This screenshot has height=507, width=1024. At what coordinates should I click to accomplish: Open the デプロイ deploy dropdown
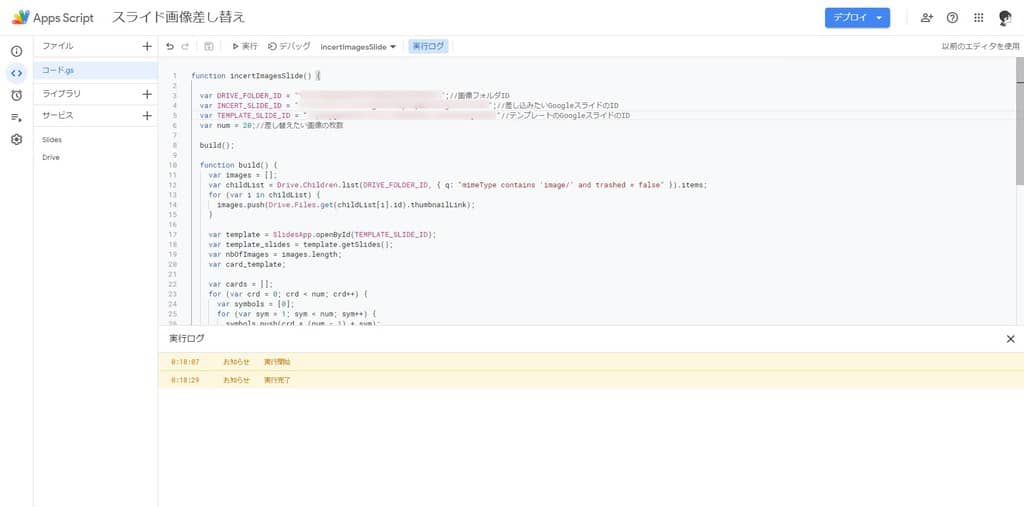[857, 18]
